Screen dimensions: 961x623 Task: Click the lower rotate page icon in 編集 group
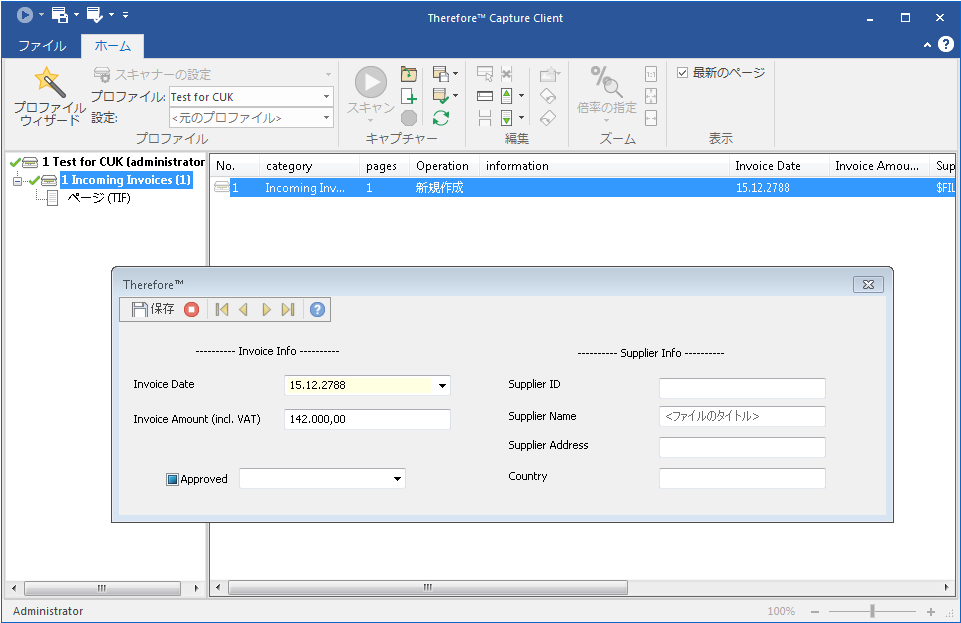548,118
